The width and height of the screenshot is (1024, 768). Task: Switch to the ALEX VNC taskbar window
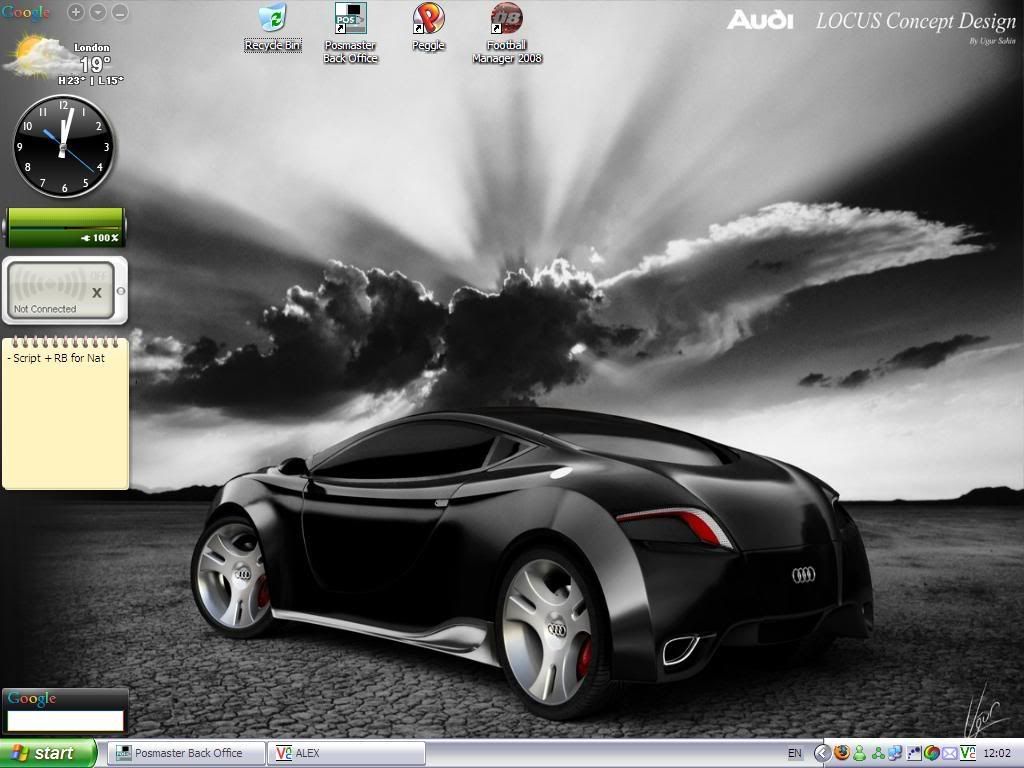click(x=347, y=753)
